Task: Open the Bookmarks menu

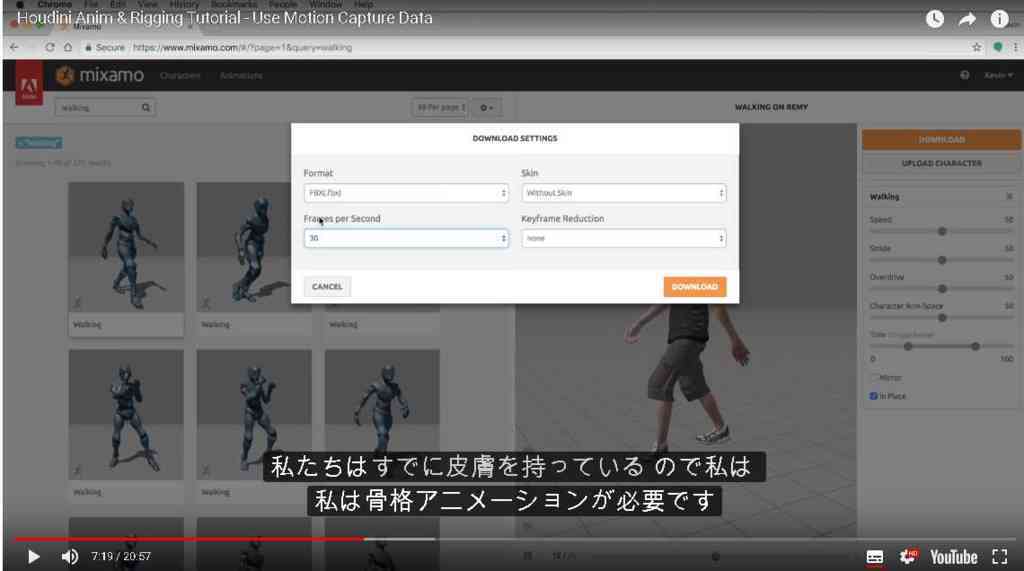Action: tap(234, 4)
